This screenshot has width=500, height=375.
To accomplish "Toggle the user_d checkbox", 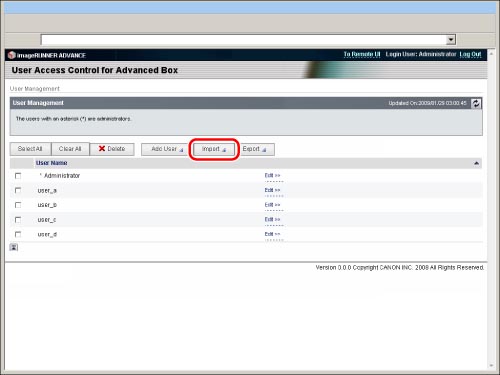I will [x=18, y=234].
